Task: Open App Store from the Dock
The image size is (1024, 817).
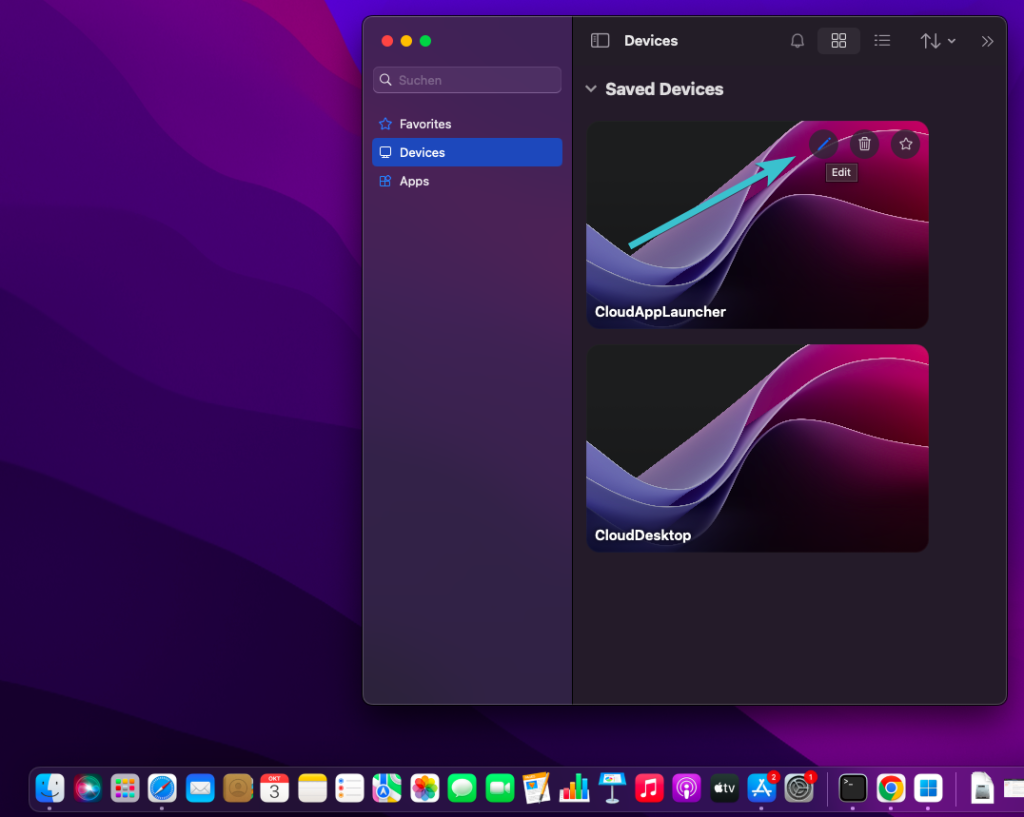Action: 761,788
